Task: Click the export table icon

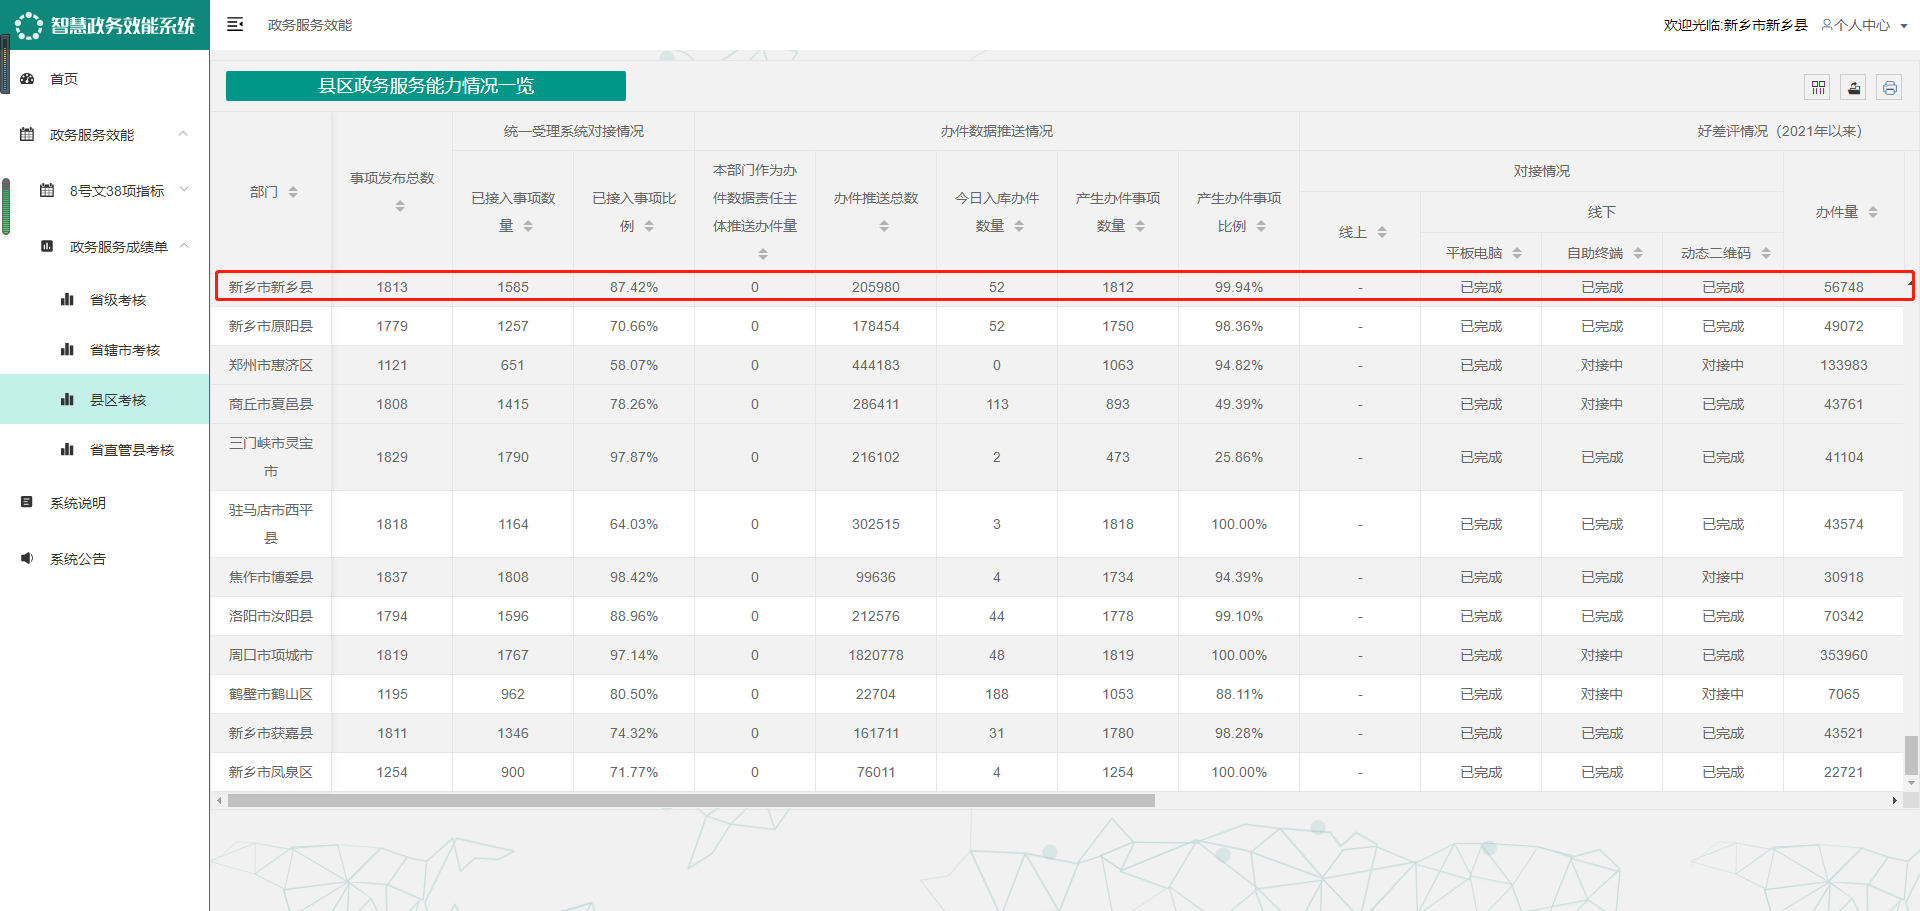Action: click(1854, 88)
